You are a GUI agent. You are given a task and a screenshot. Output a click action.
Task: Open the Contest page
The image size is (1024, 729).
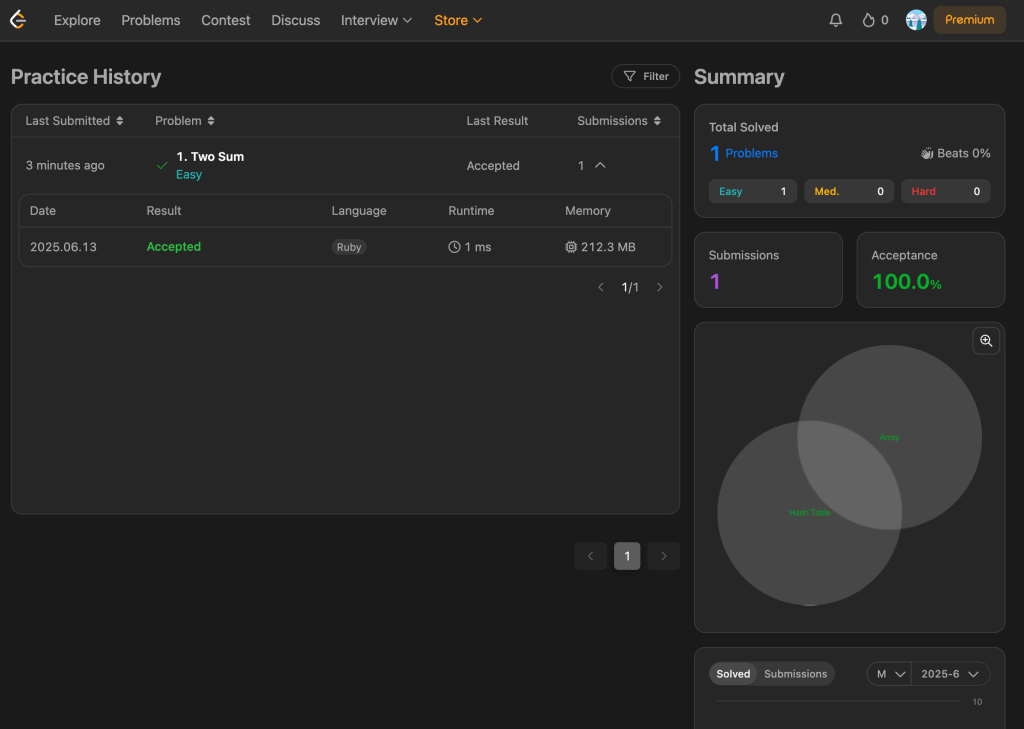pos(226,20)
